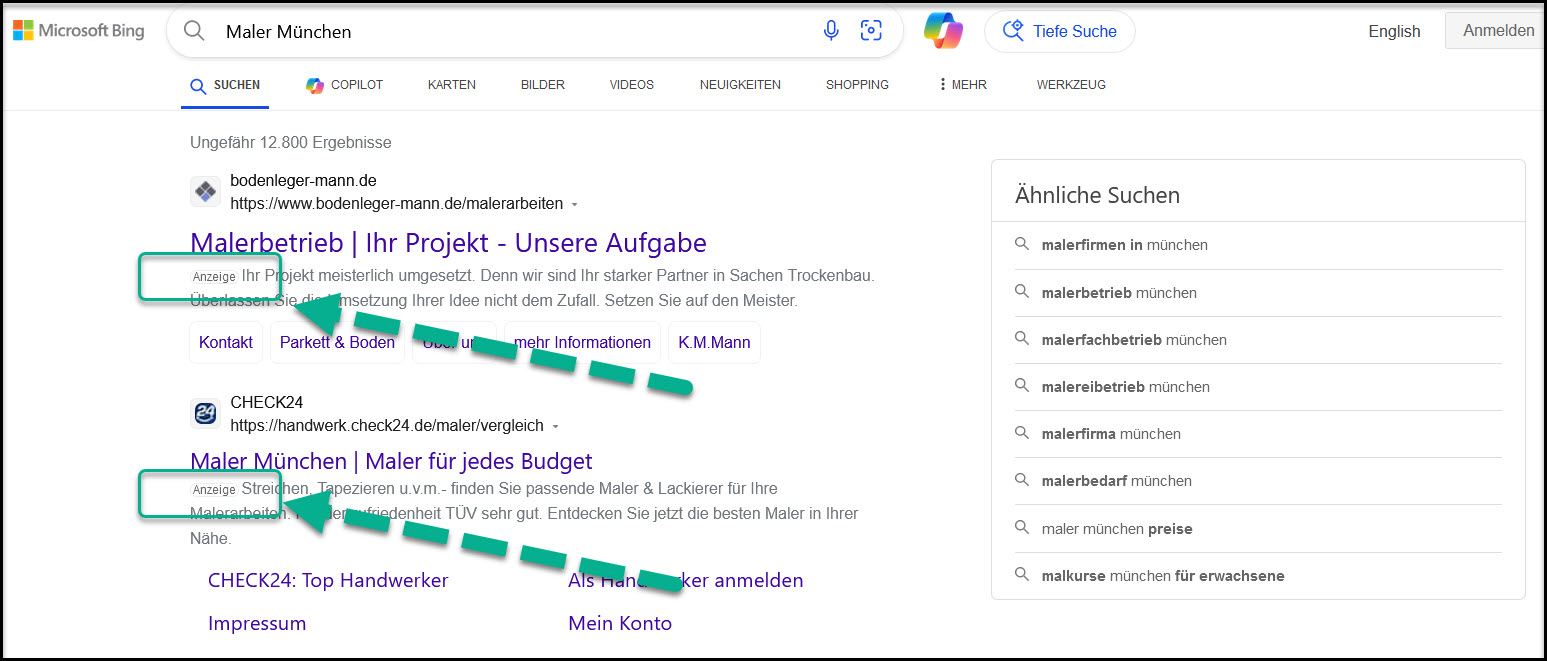Click the handwerk.check24.de URL
Screen dimensions: 1547x661
click(387, 426)
